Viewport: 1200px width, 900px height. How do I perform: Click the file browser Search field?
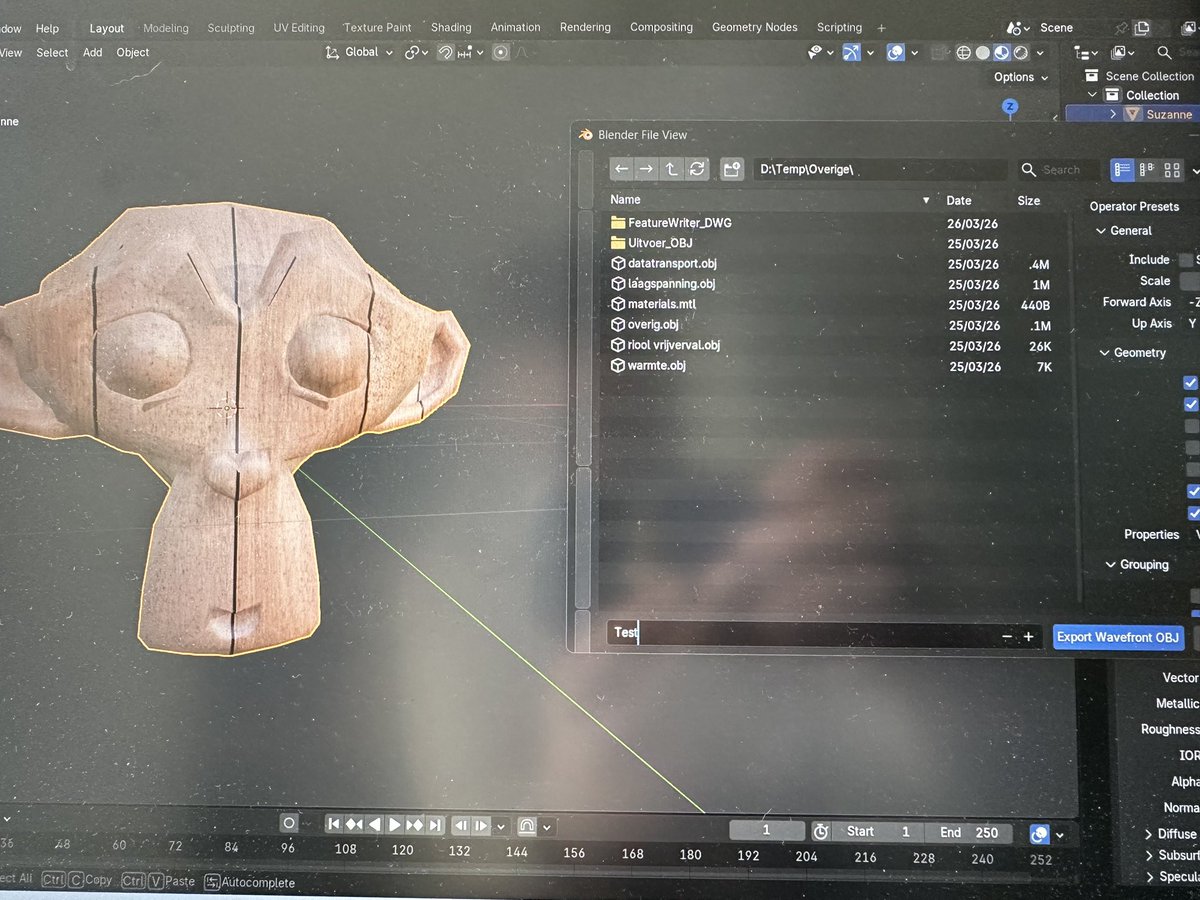1058,170
